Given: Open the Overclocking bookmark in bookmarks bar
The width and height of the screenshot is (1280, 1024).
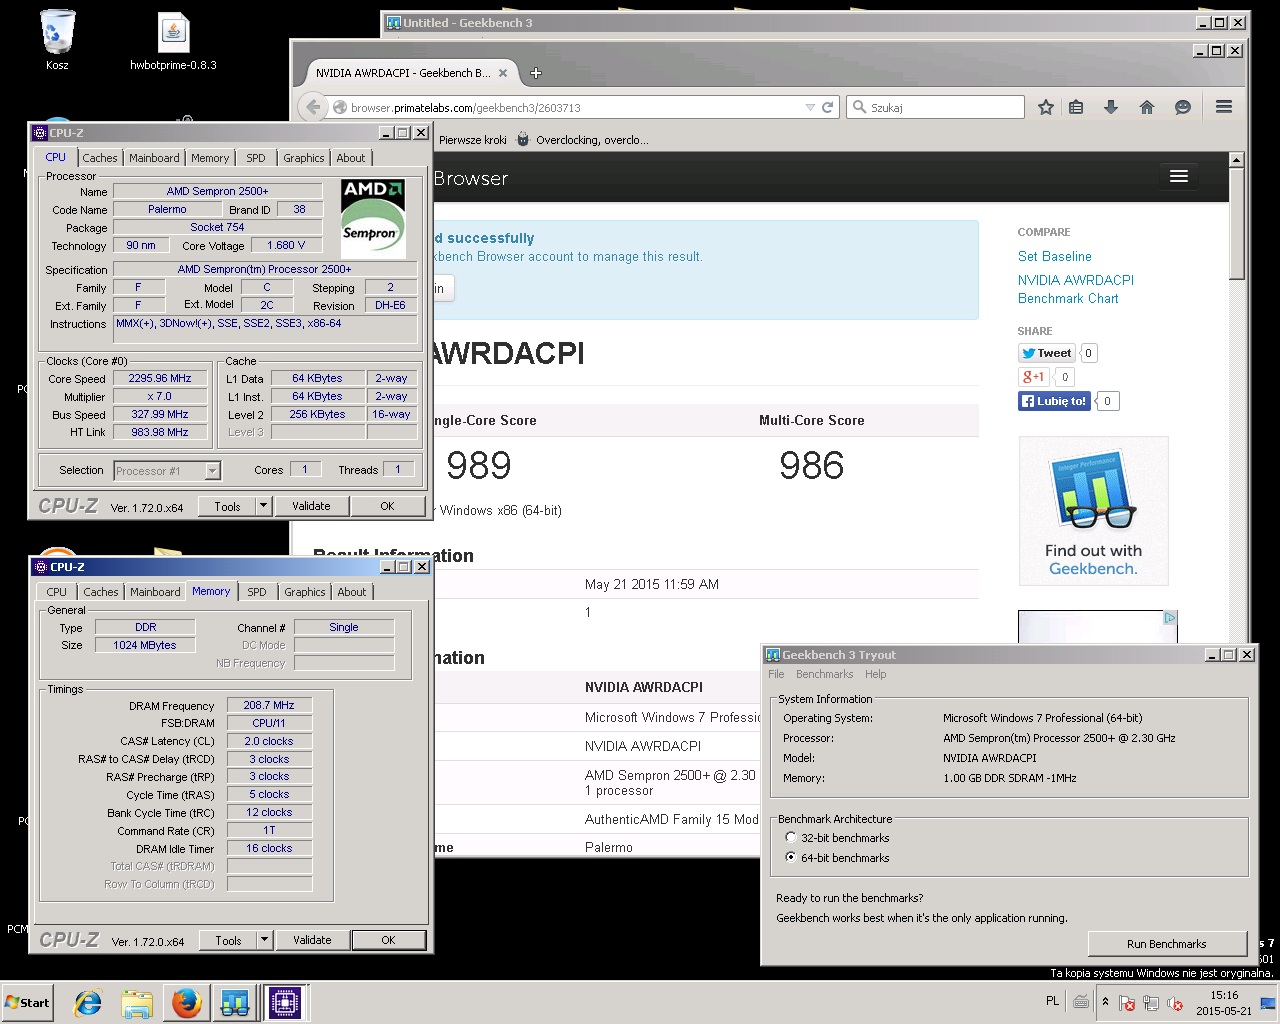Looking at the screenshot, I should (x=582, y=140).
